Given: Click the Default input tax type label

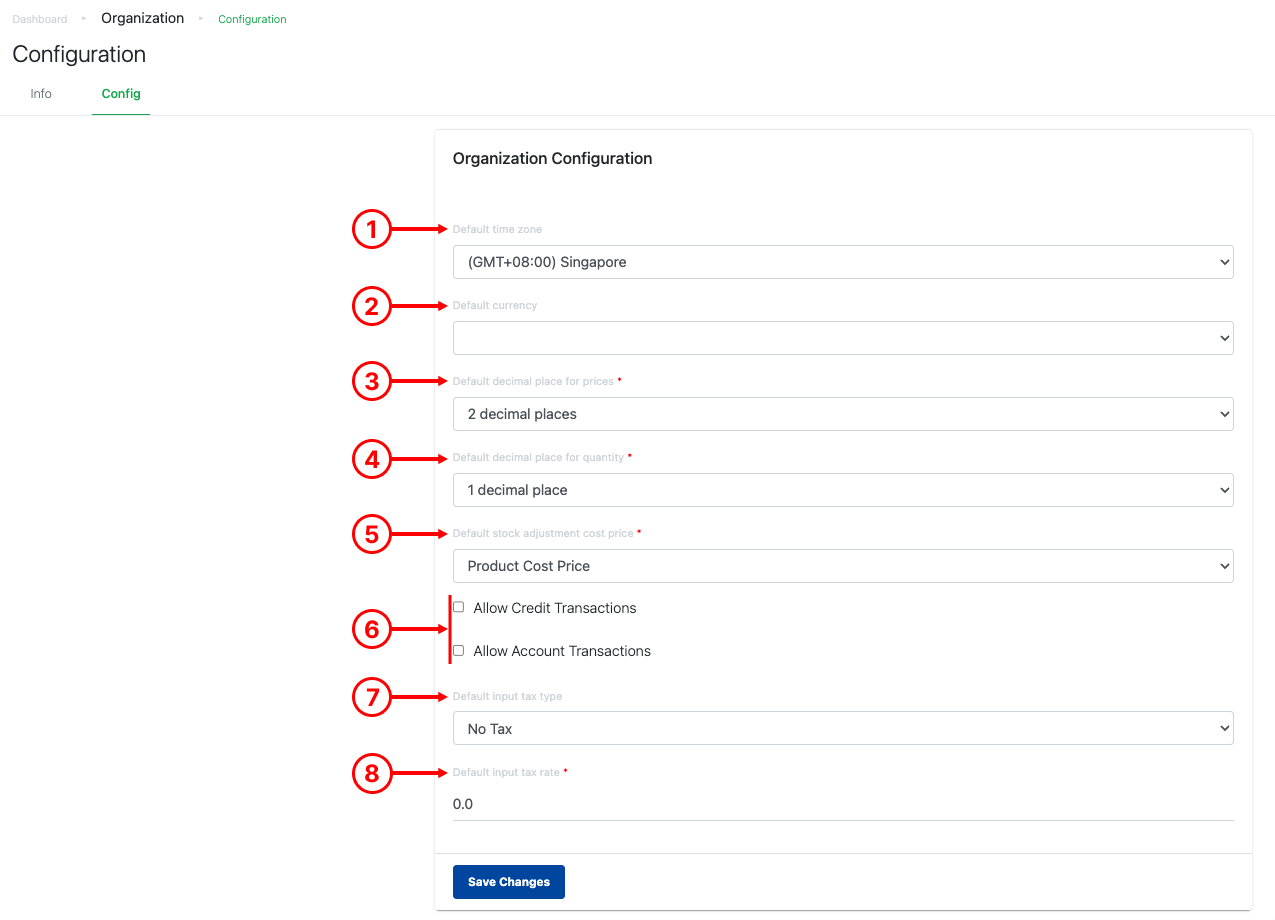Looking at the screenshot, I should click(x=507, y=696).
